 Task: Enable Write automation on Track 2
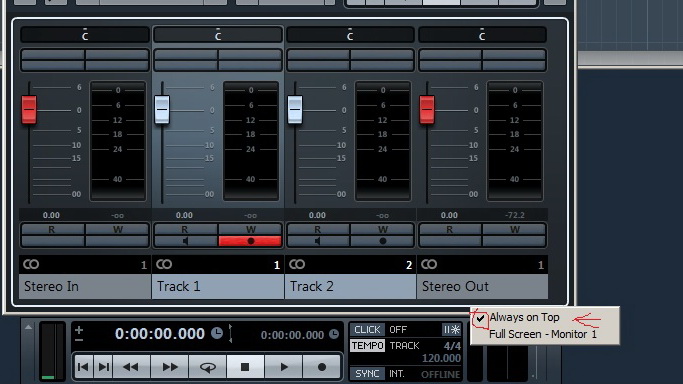(382, 229)
